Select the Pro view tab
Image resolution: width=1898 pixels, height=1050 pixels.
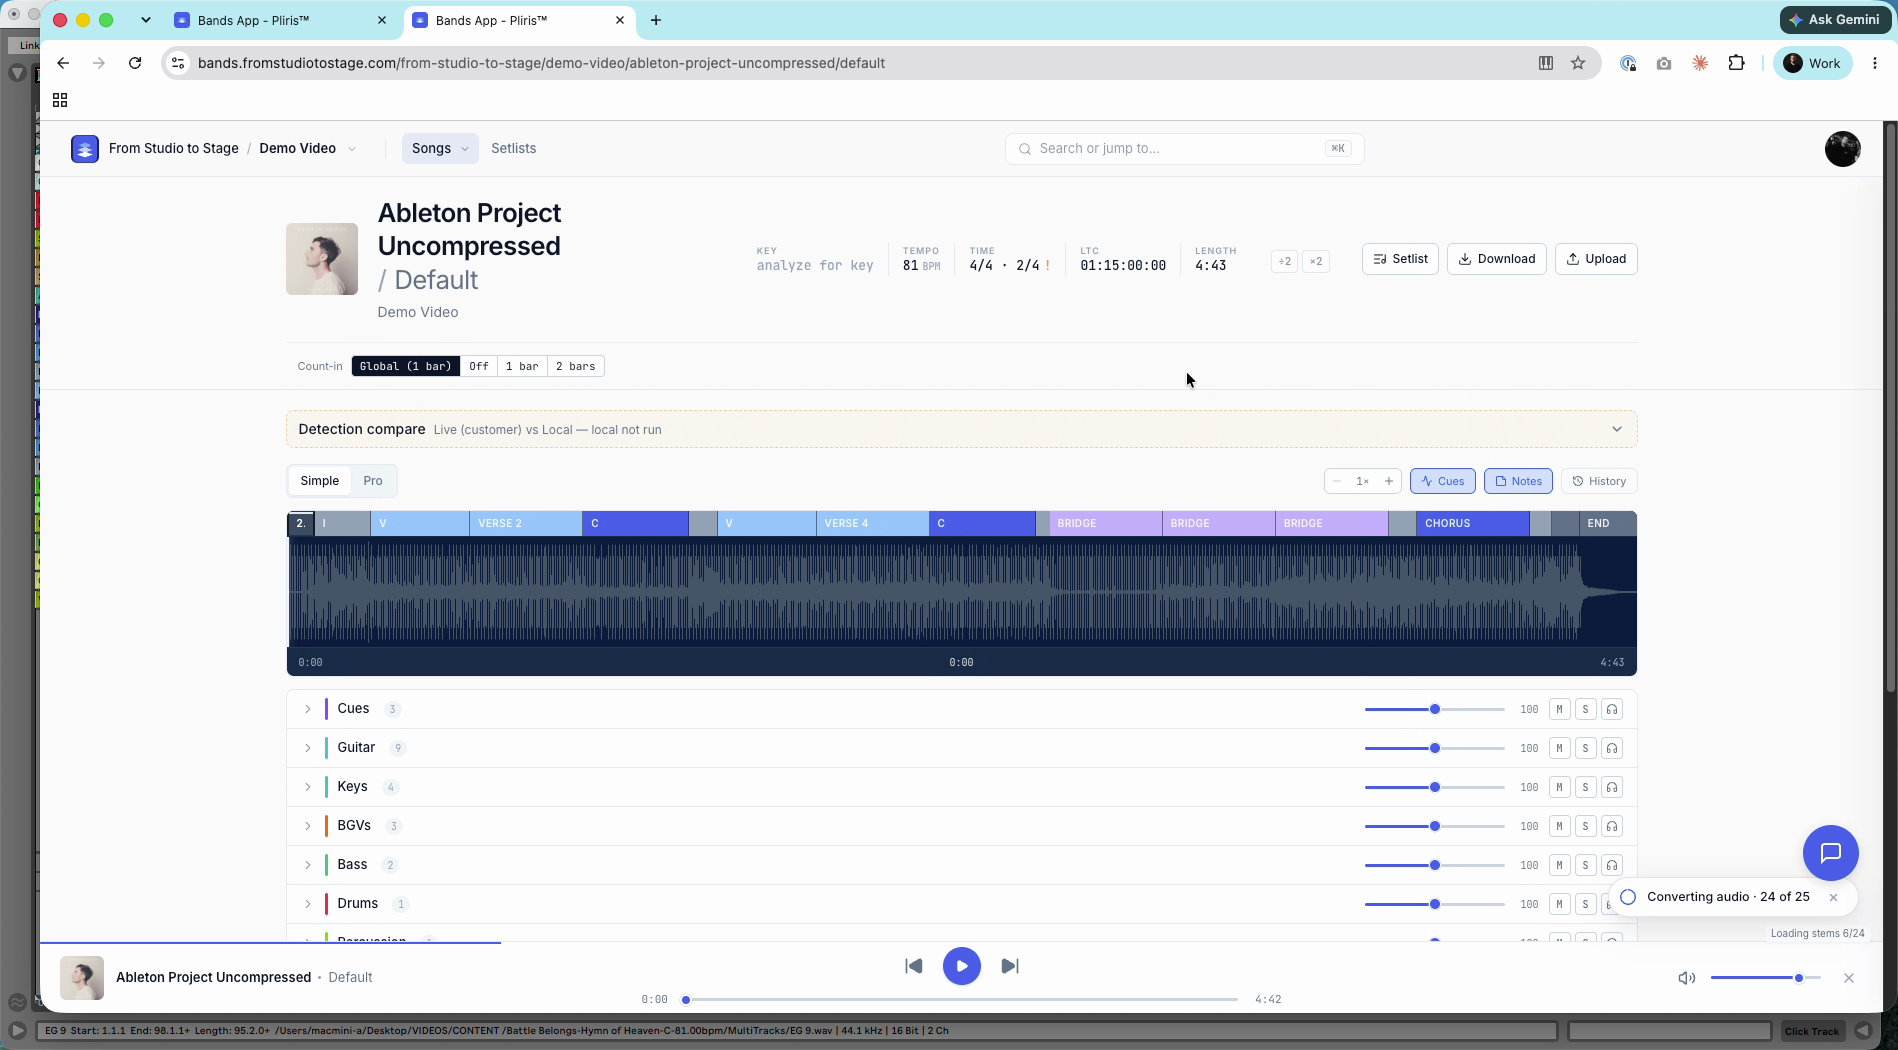point(373,481)
